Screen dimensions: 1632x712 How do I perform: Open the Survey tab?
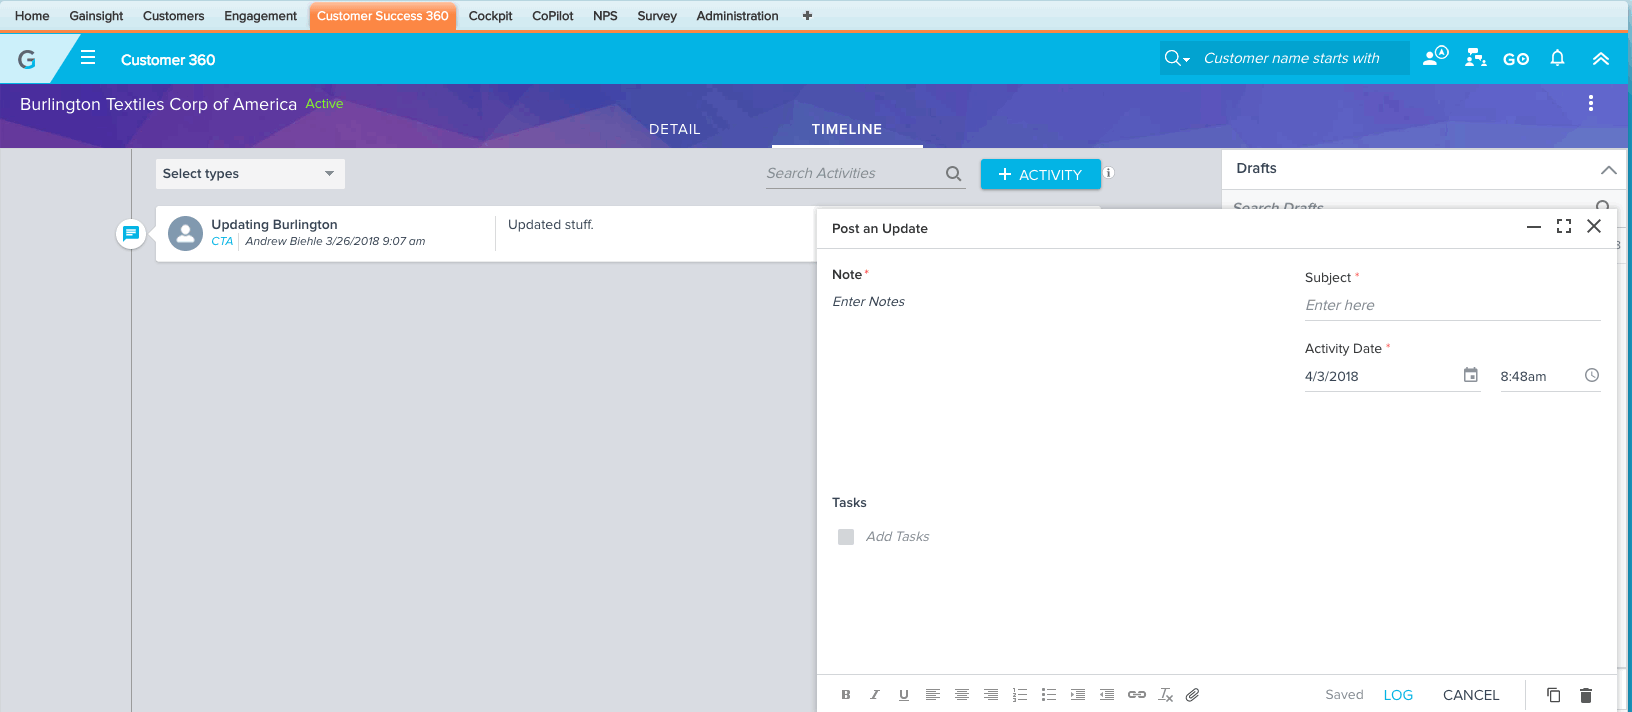click(x=657, y=16)
